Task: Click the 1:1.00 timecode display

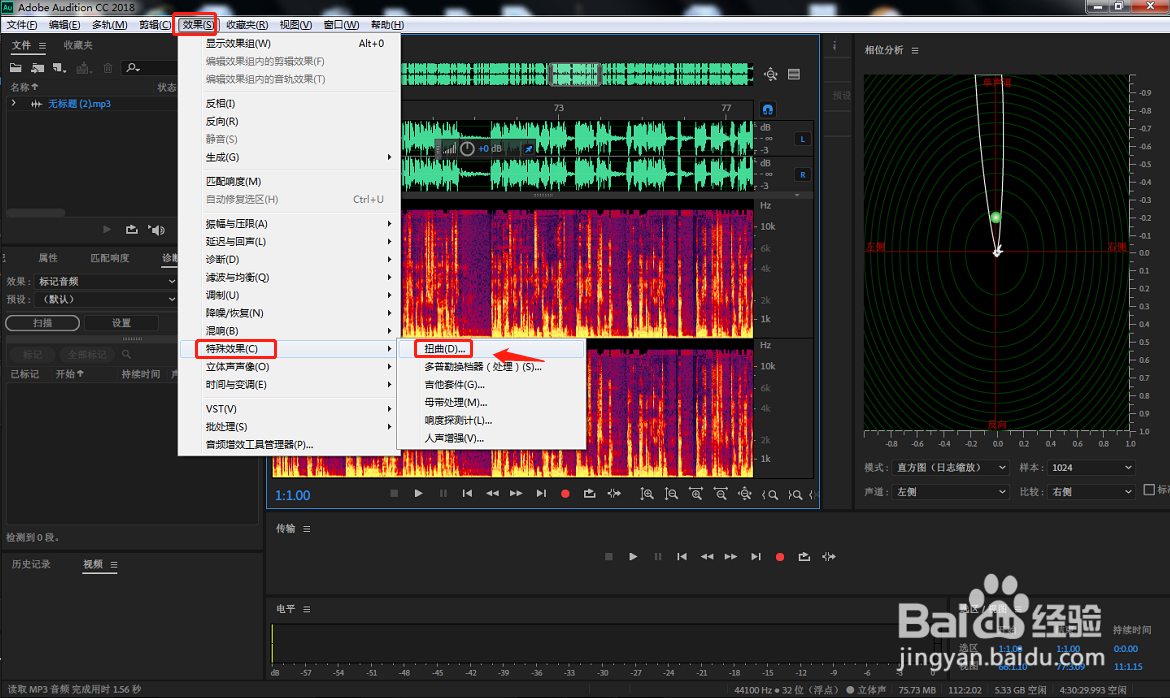Action: tap(292, 495)
